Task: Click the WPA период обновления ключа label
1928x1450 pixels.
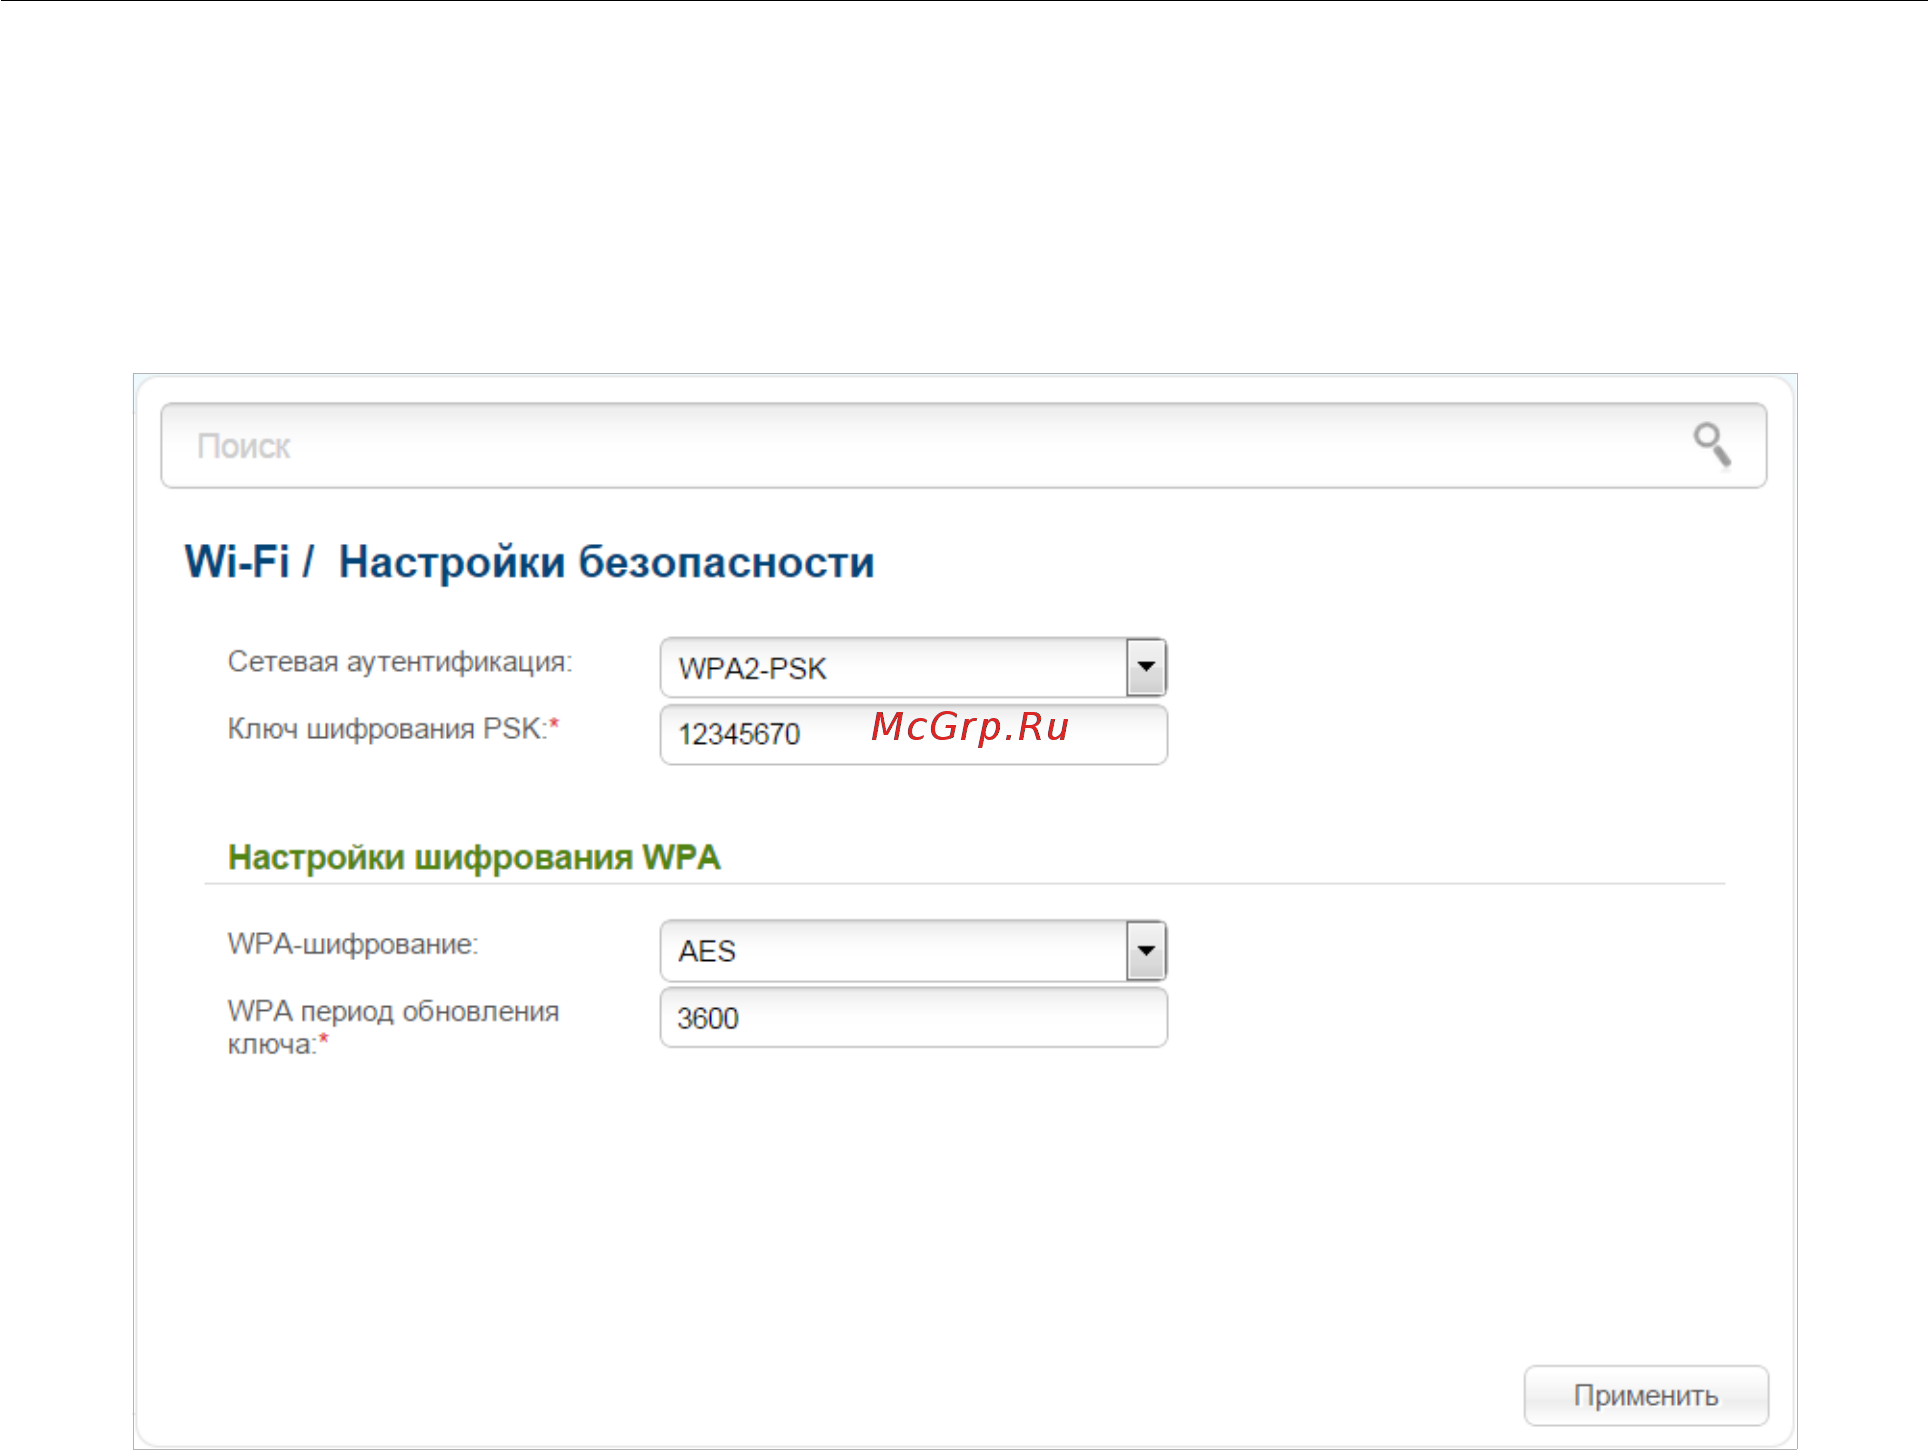Action: pos(393,1028)
